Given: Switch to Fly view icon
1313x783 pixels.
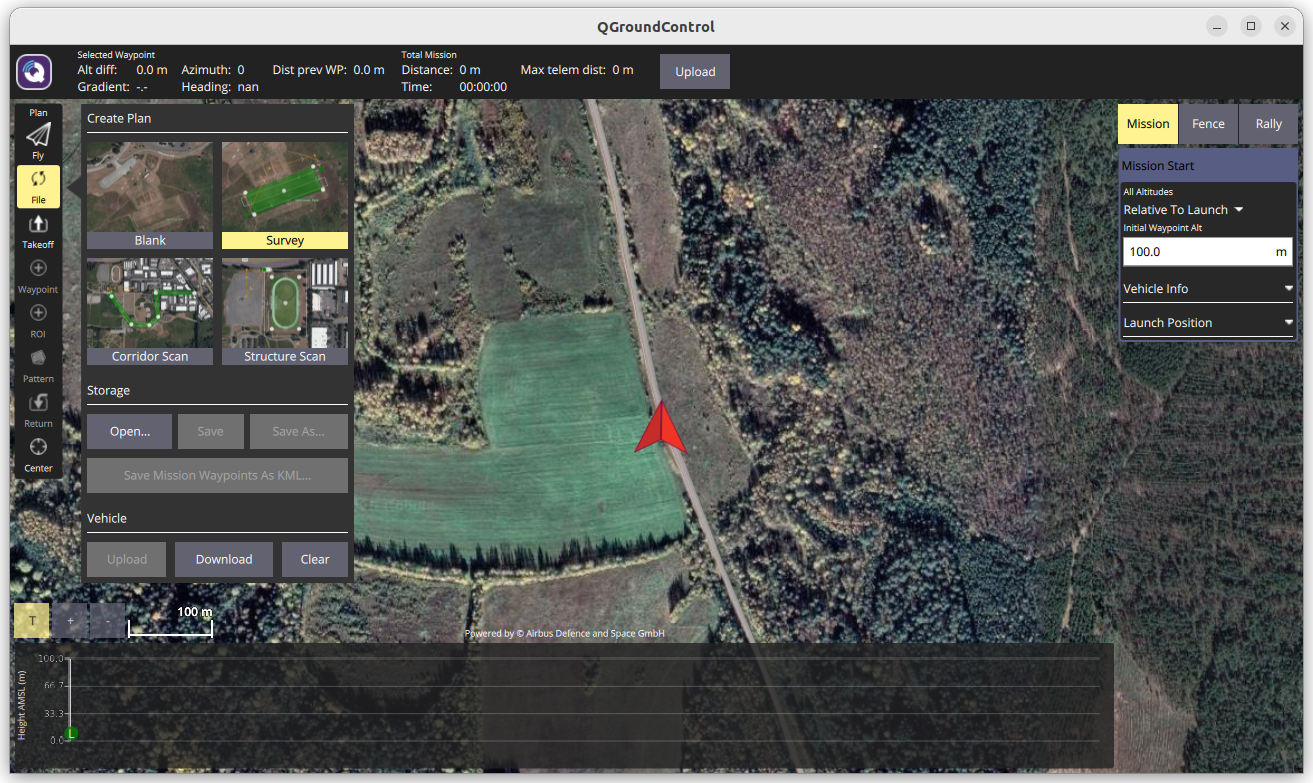Looking at the screenshot, I should 38,136.
